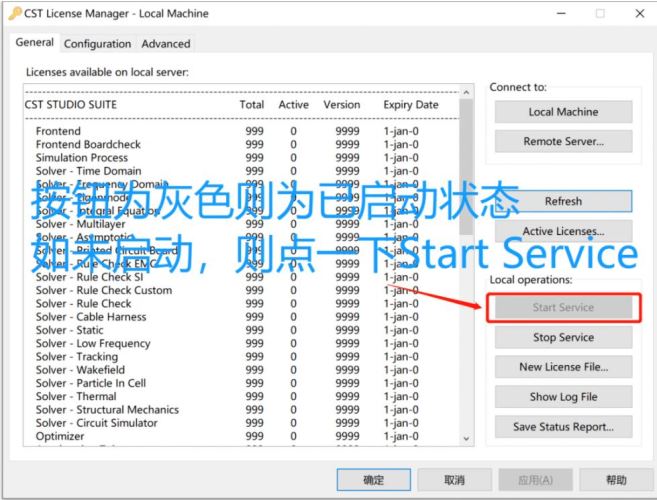
Task: Open help with 帮助 button
Action: (x=616, y=480)
